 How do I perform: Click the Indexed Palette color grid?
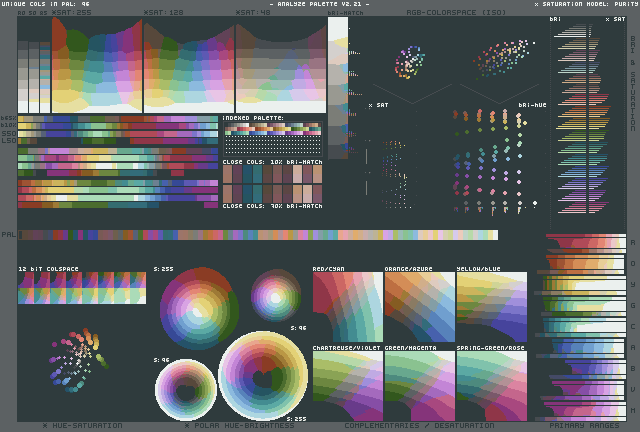tap(272, 130)
